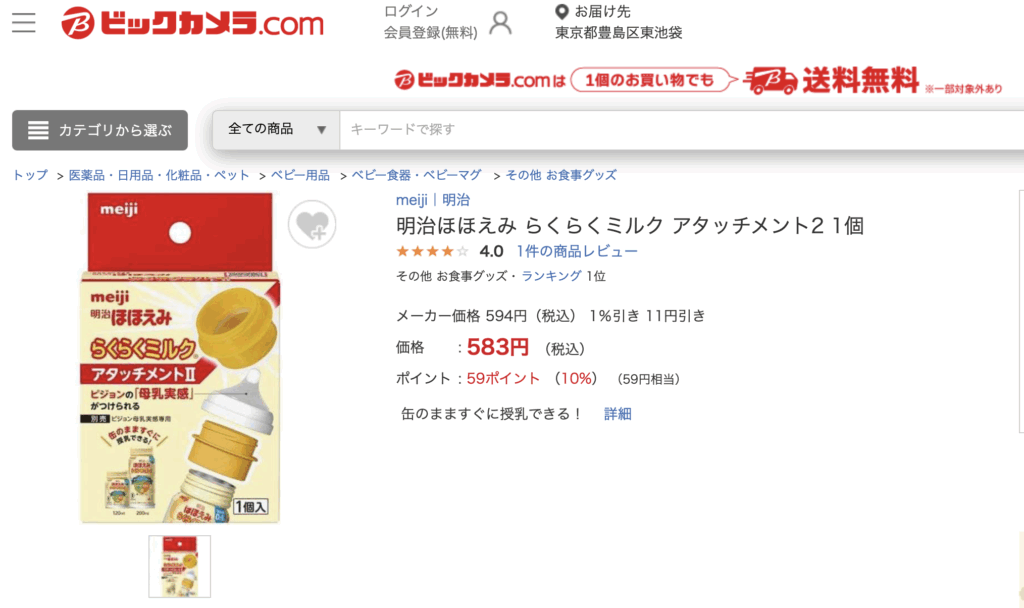The height and width of the screenshot is (608, 1024).
Task: Click the delivery location pin icon
Action: click(561, 11)
